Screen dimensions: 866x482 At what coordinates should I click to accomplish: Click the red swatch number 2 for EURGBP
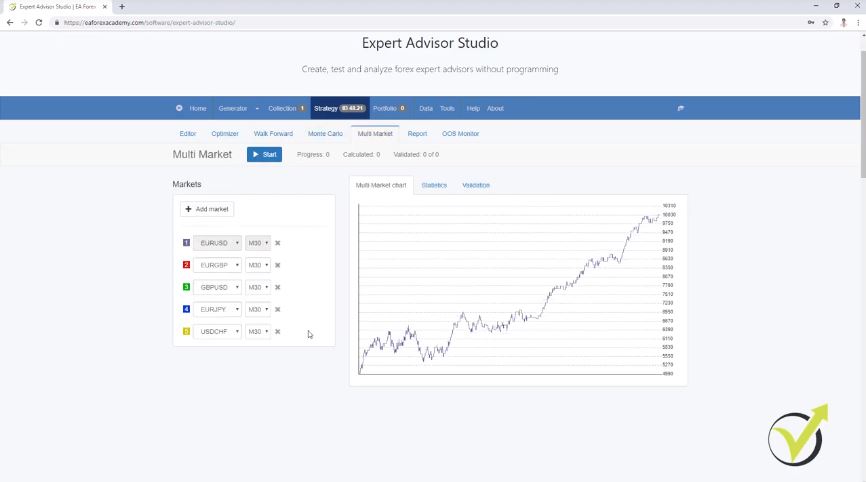click(x=186, y=264)
